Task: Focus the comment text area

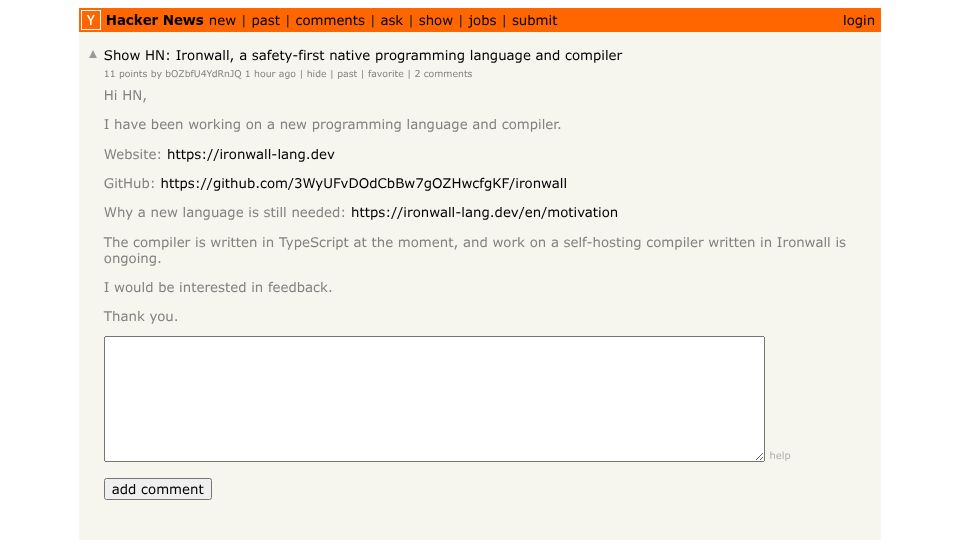Action: click(x=434, y=399)
